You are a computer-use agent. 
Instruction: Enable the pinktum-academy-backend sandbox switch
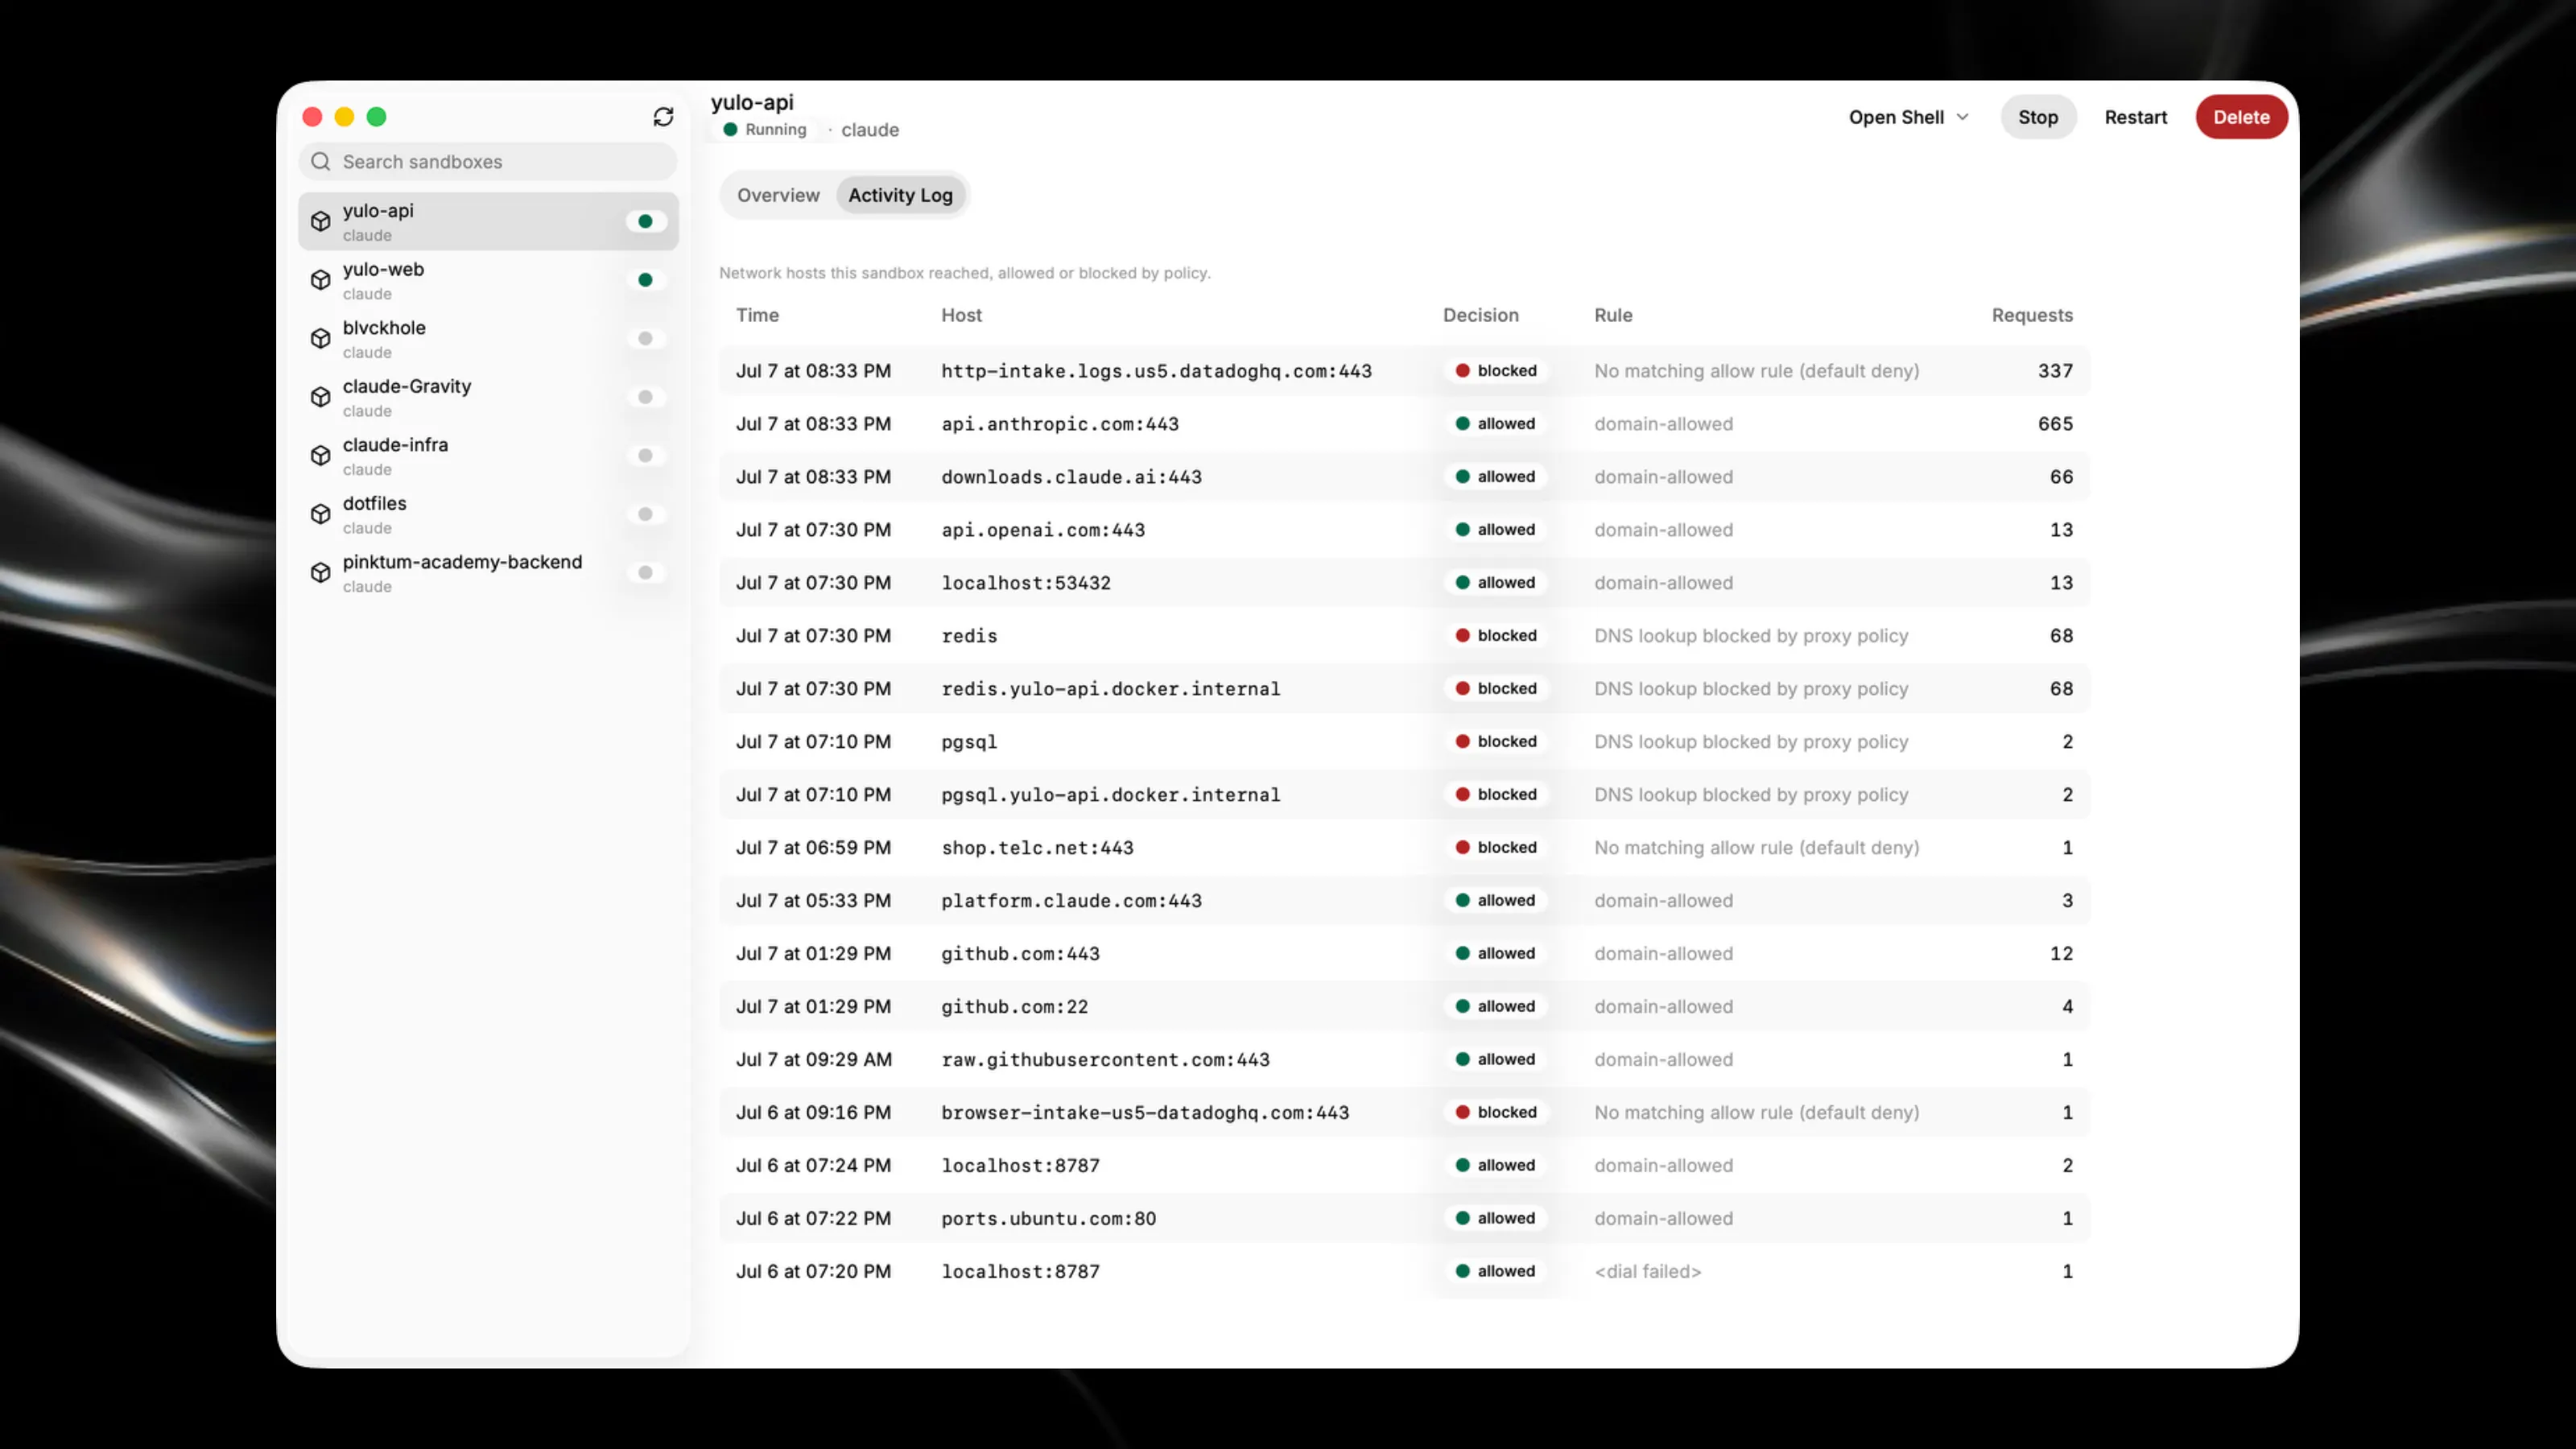(646, 572)
